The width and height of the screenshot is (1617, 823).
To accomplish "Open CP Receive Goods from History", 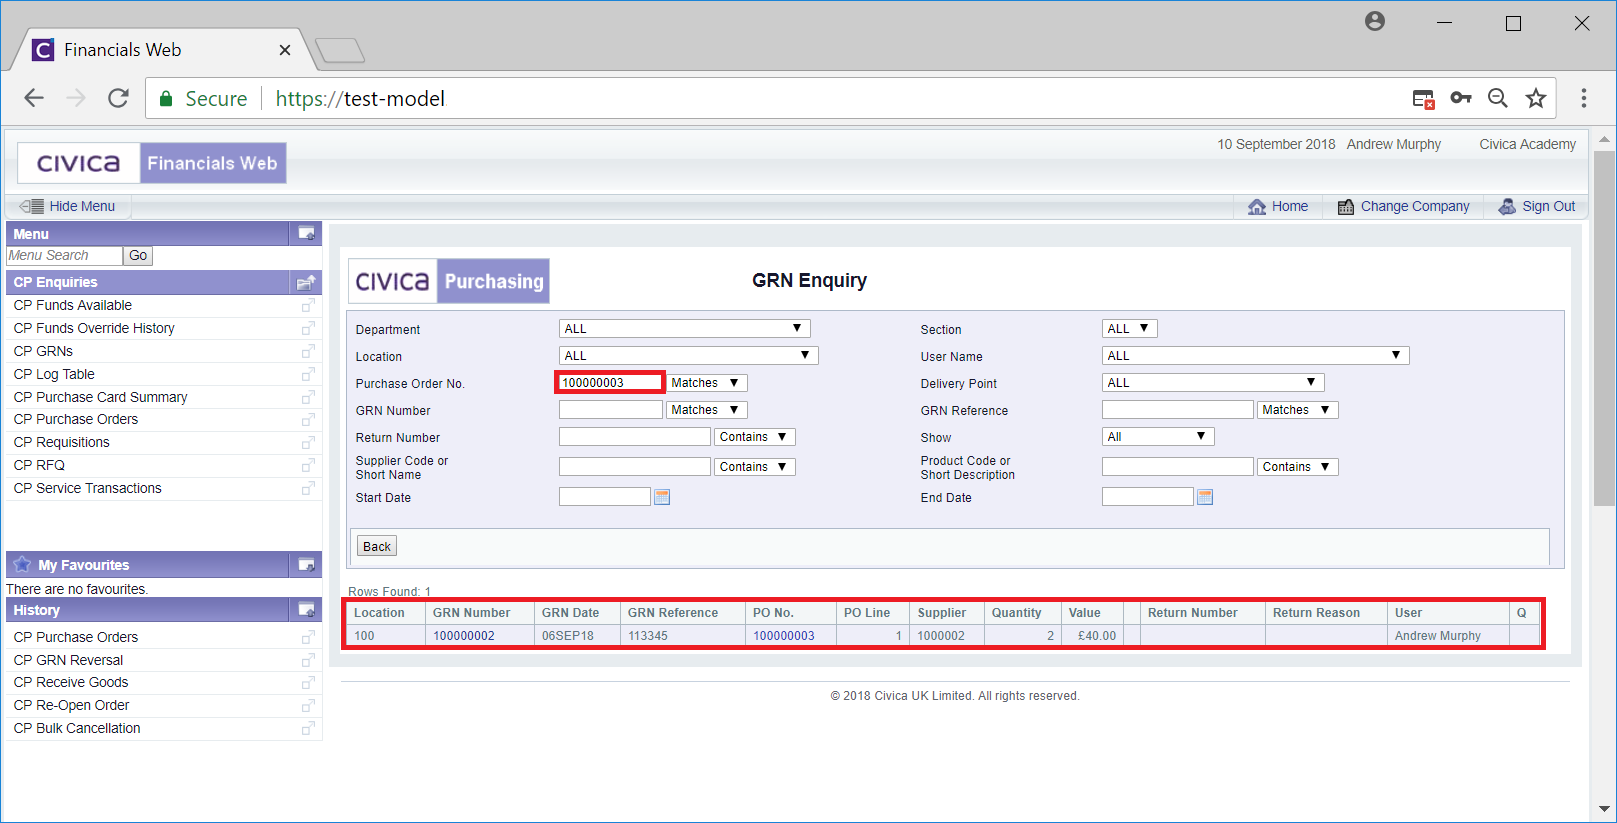I will (x=71, y=682).
